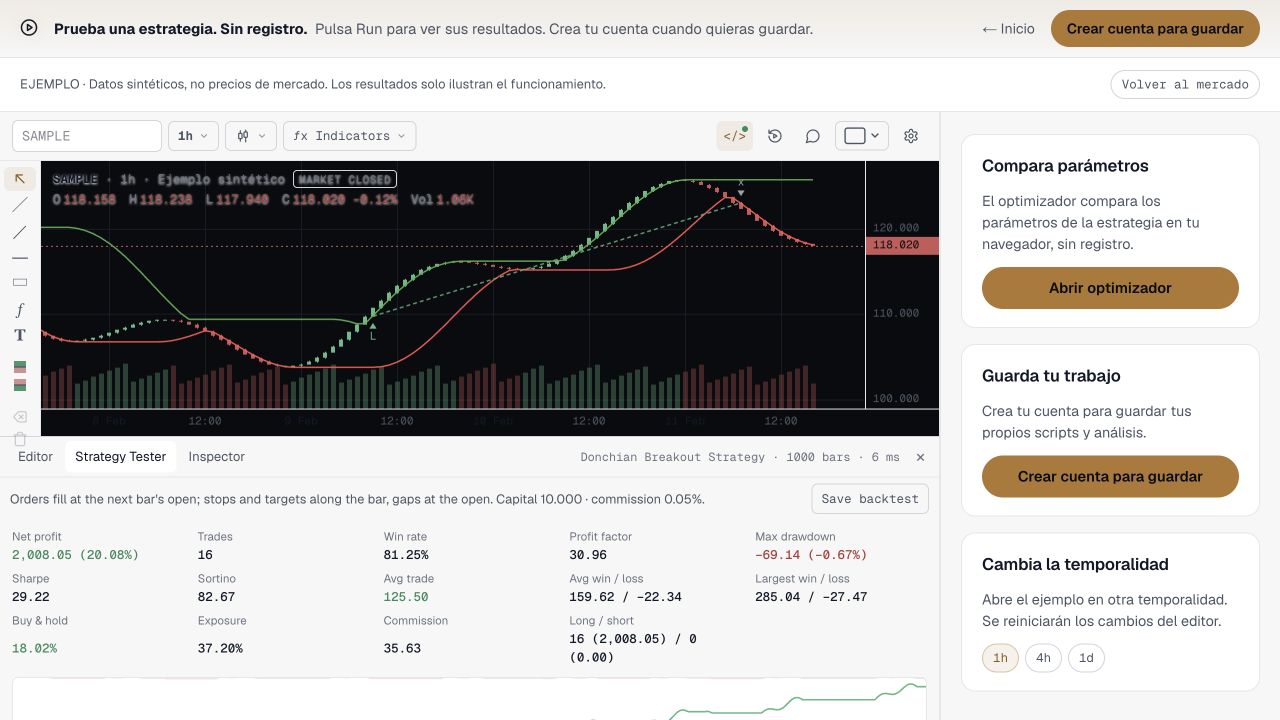Open the chart layout selector dropdown
Screen dimensions: 1280x720
[x=861, y=136]
